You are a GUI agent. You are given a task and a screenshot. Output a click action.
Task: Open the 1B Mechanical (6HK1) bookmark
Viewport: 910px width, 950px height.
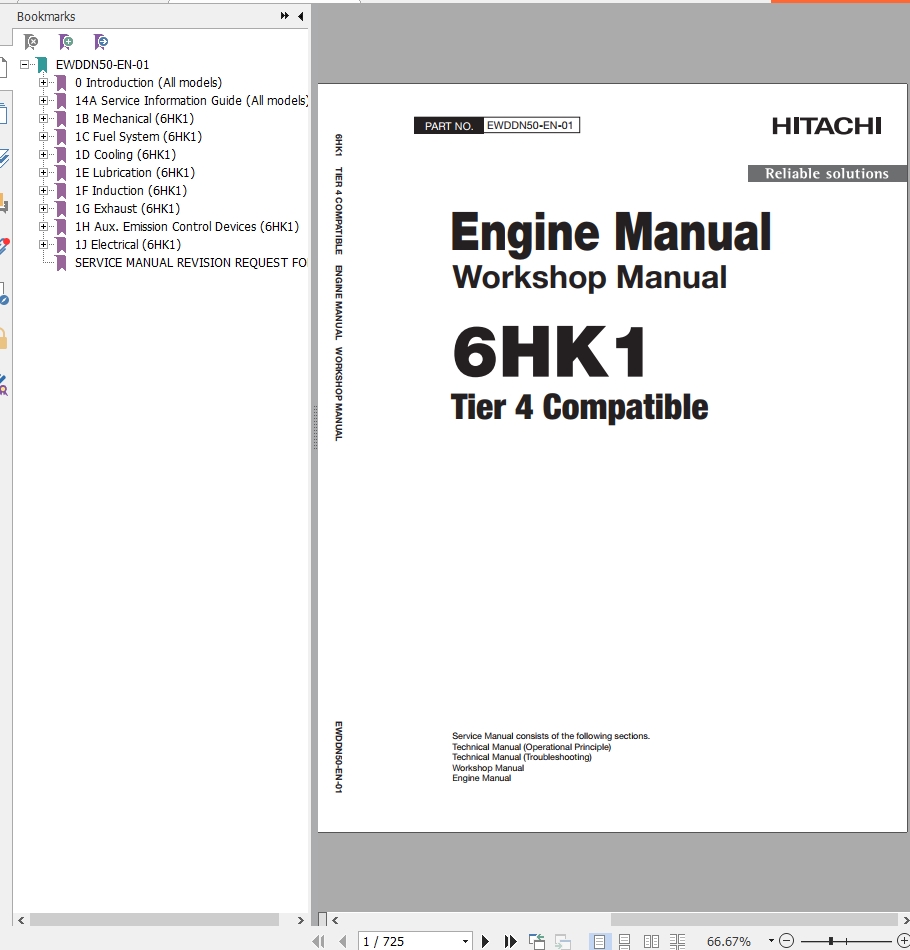pos(135,119)
